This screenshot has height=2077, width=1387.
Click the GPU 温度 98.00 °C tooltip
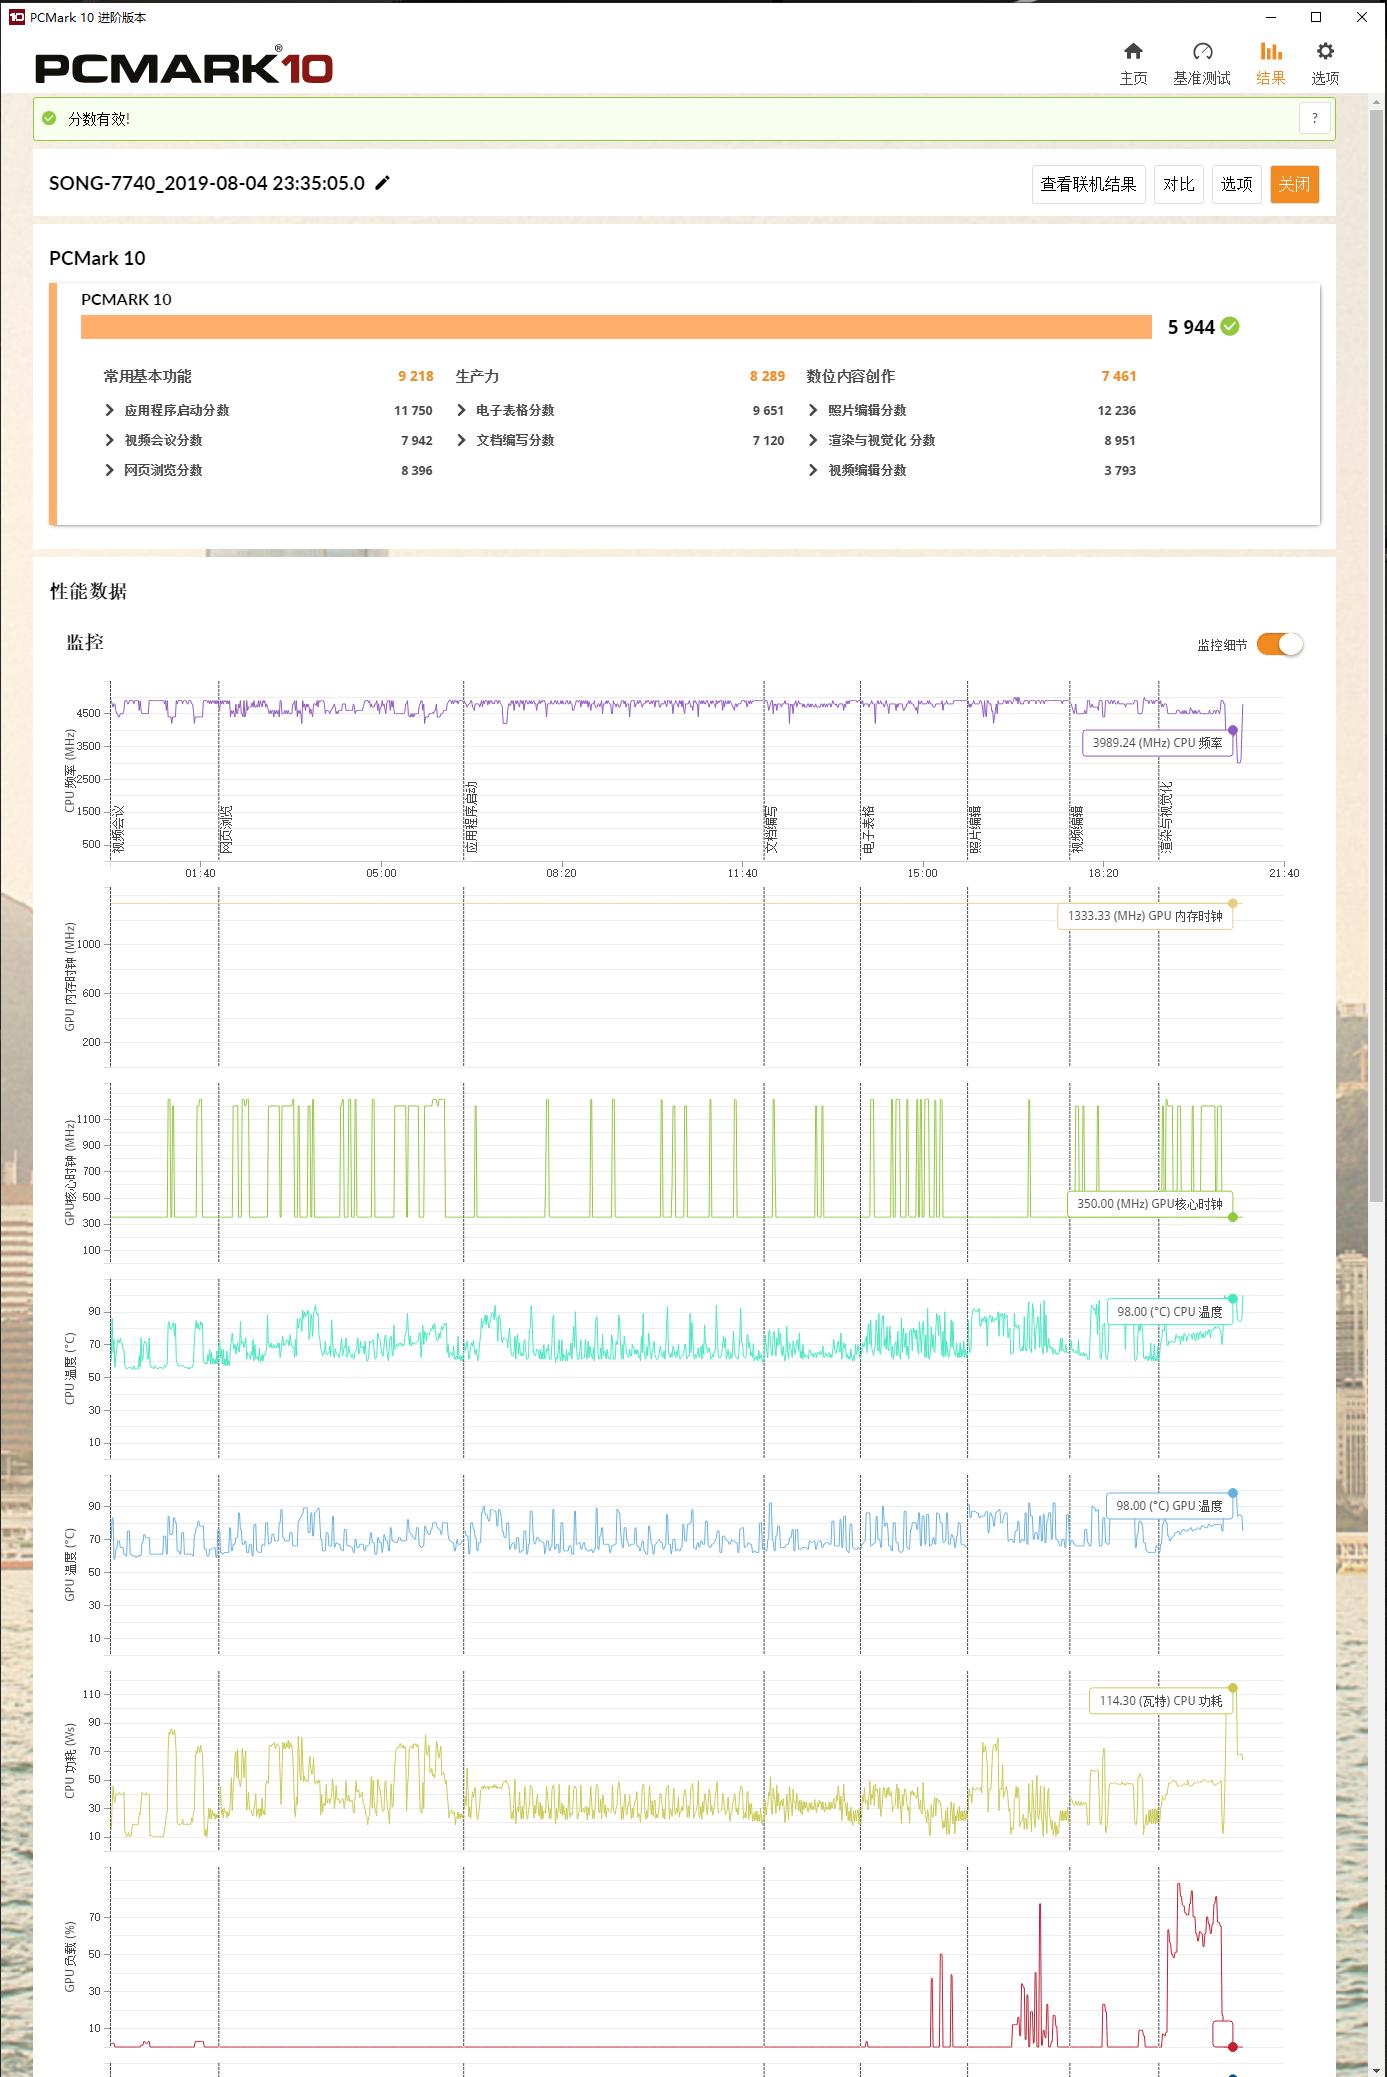1169,1505
